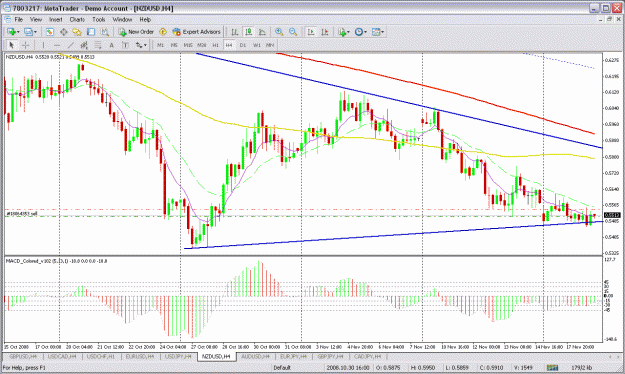The width and height of the screenshot is (625, 374).
Task: Expand the New Chart dropdown arrow
Action: (x=18, y=32)
